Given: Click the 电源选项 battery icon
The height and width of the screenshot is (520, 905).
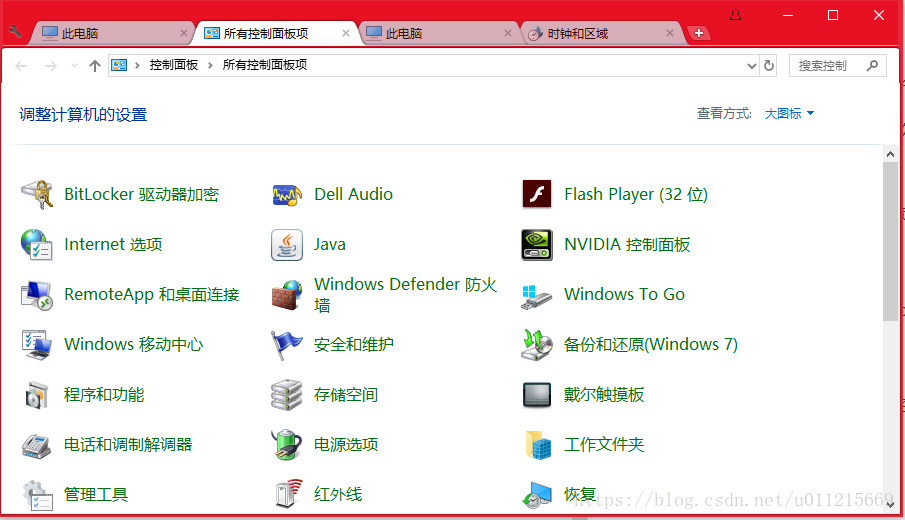Looking at the screenshot, I should click(x=287, y=444).
